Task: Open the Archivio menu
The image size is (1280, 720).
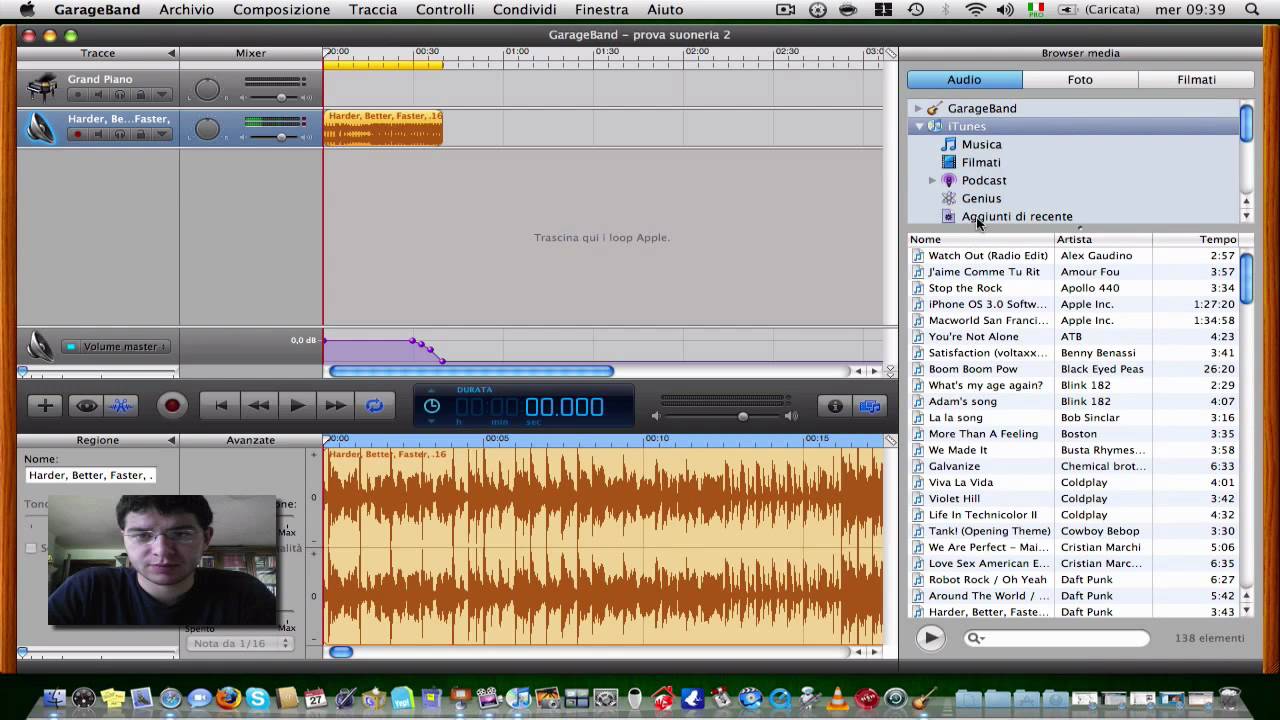Action: (186, 9)
